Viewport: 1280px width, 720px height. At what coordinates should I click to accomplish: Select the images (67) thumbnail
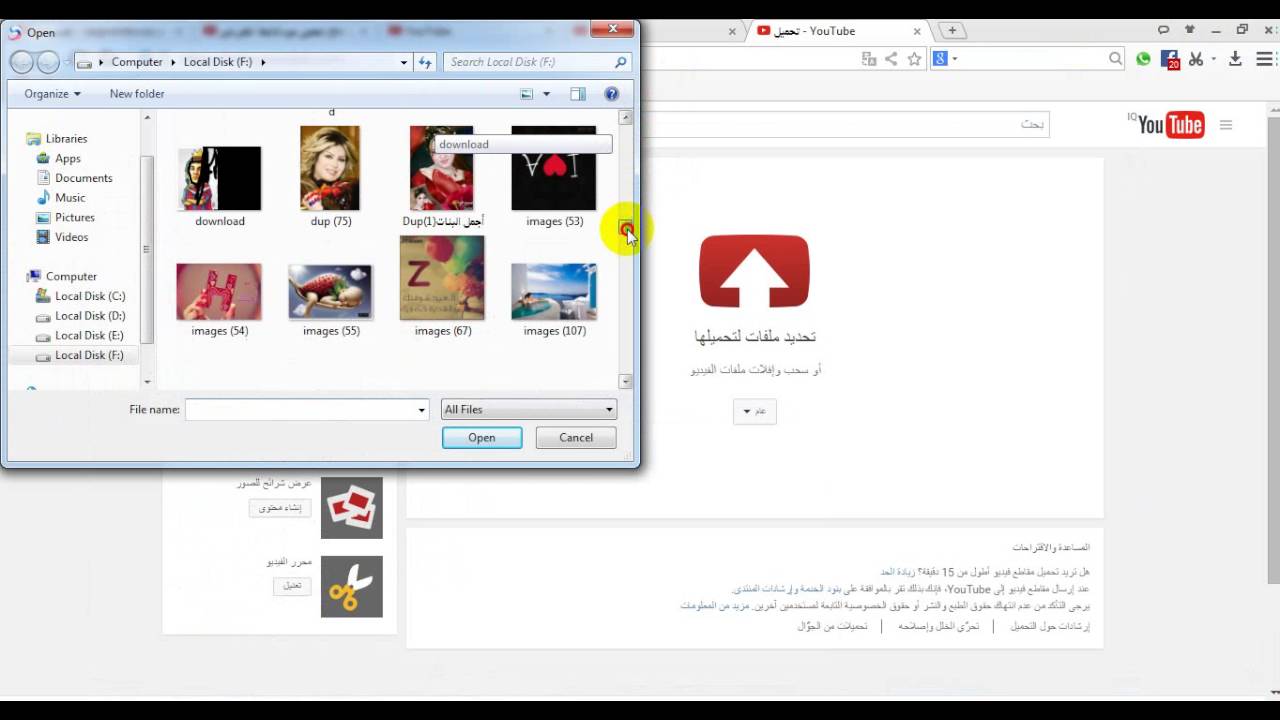442,277
